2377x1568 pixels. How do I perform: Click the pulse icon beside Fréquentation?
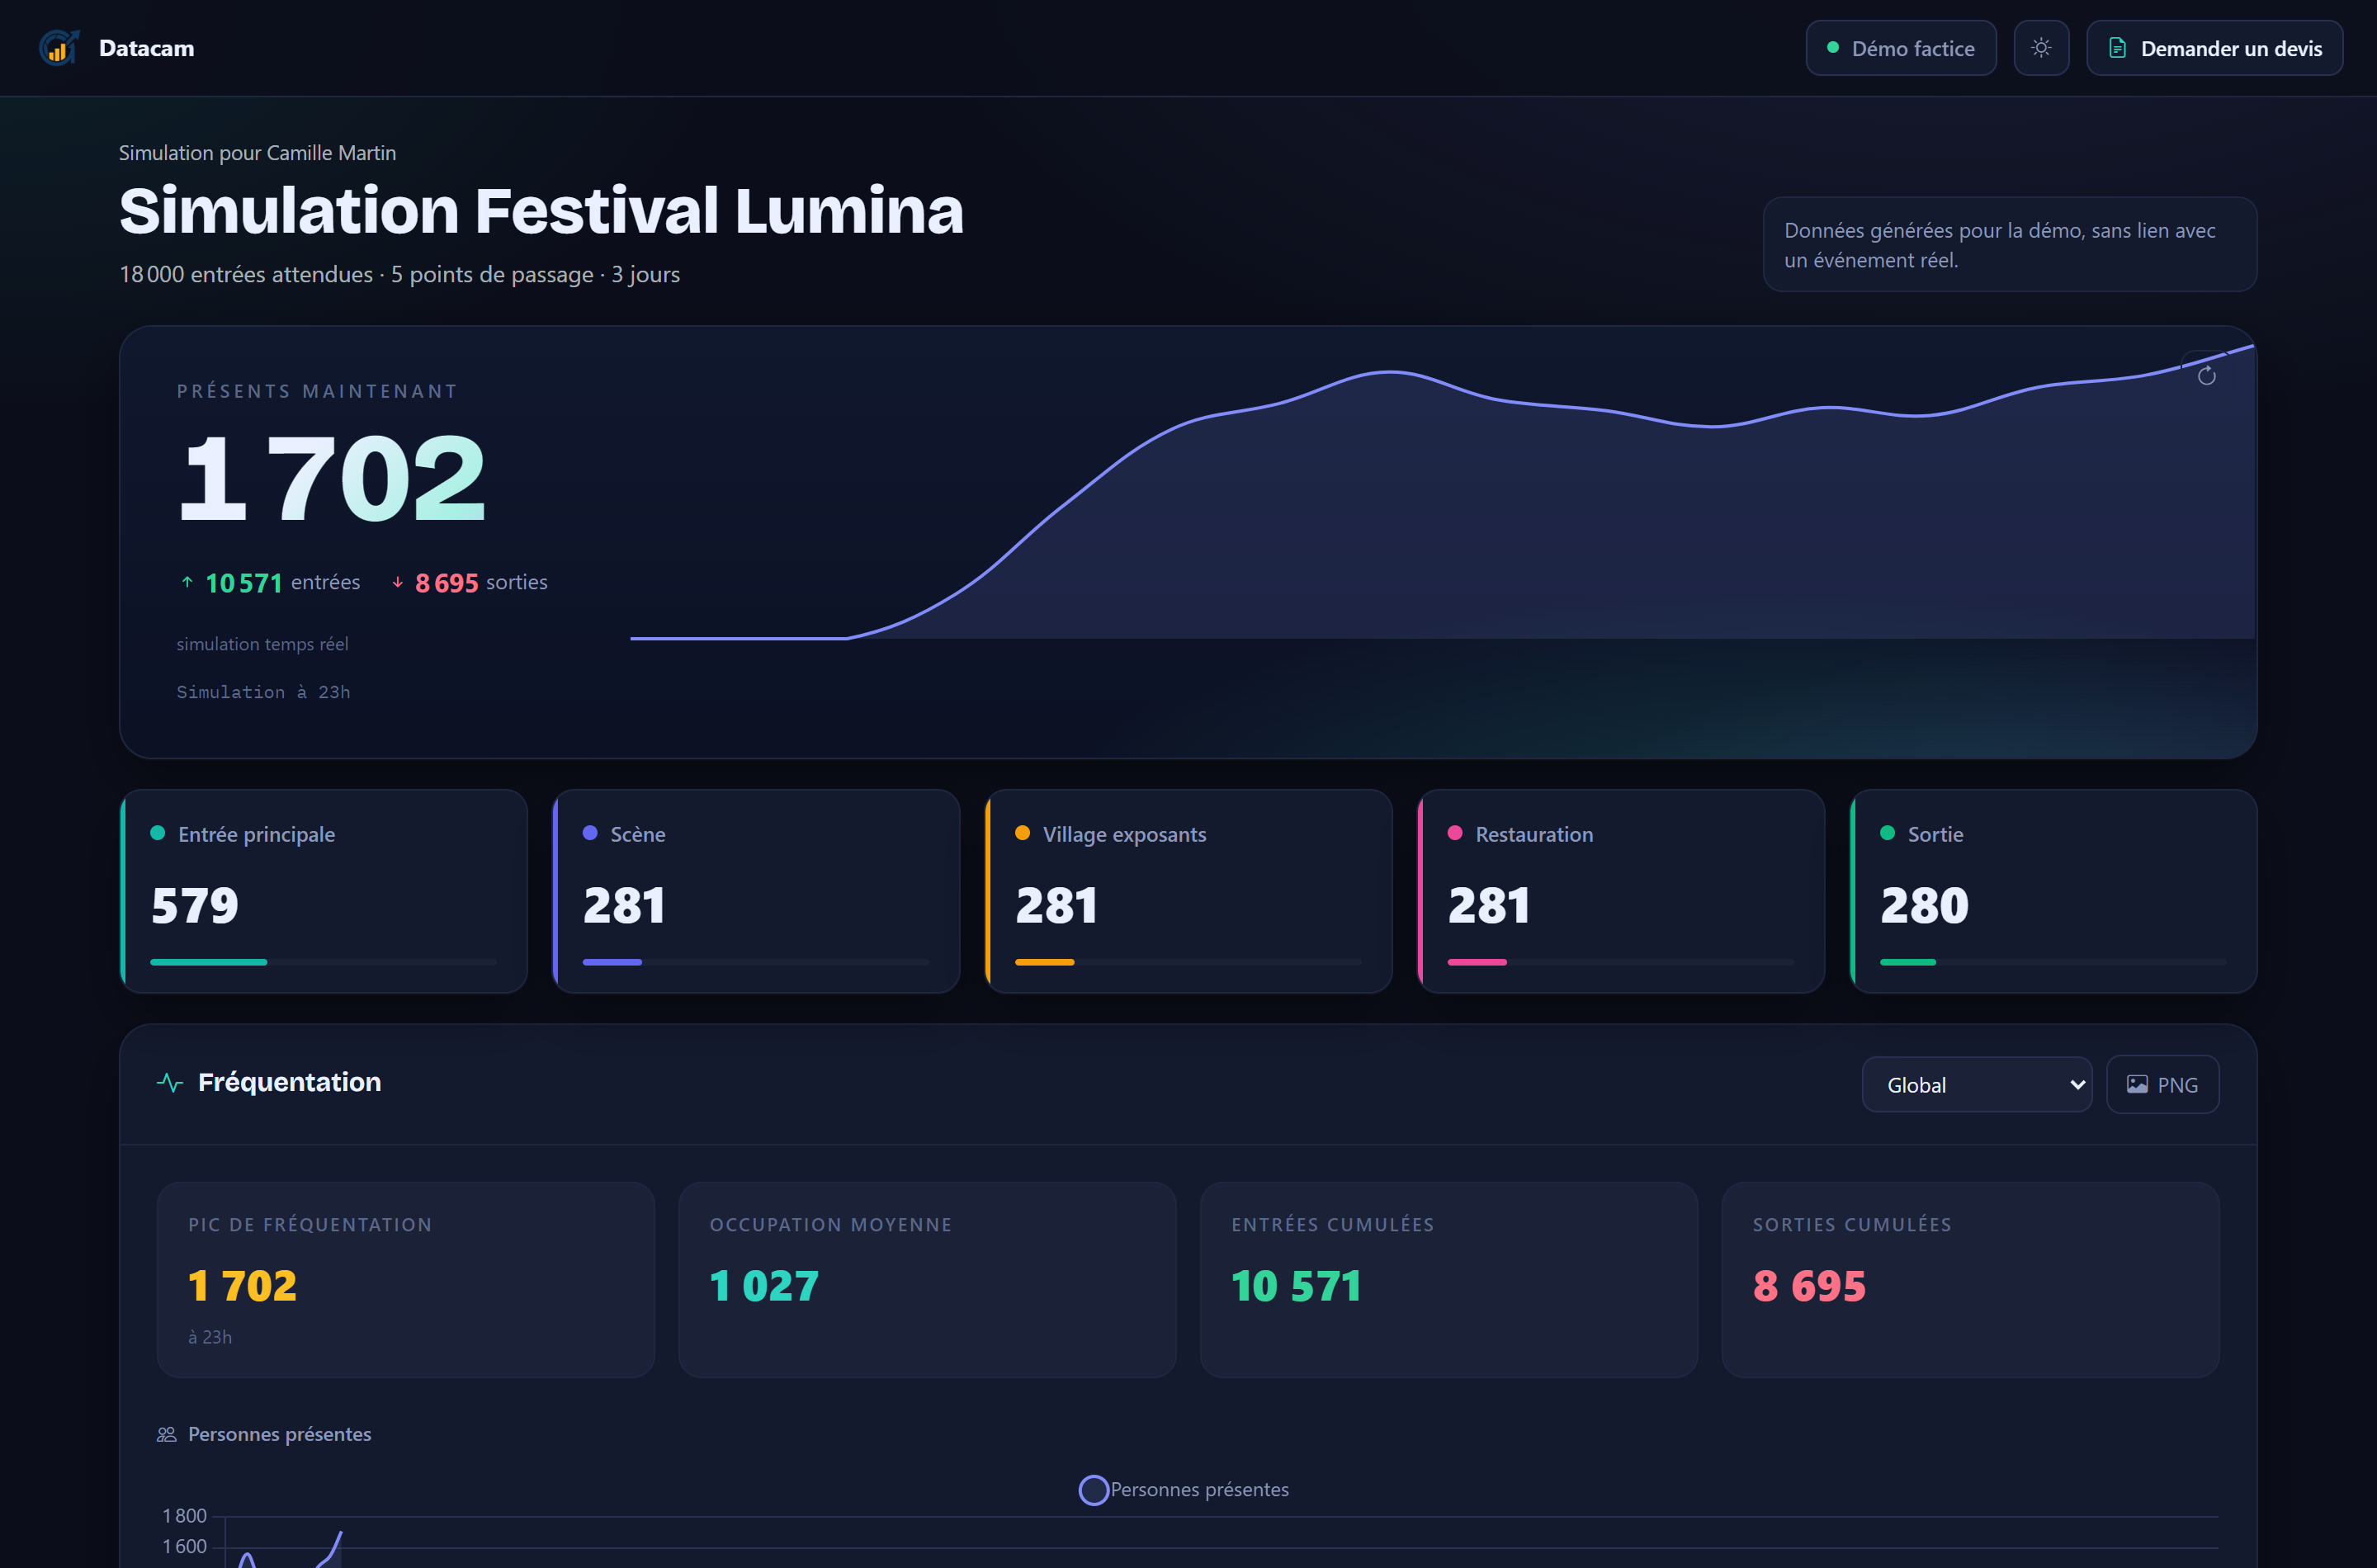point(170,1082)
